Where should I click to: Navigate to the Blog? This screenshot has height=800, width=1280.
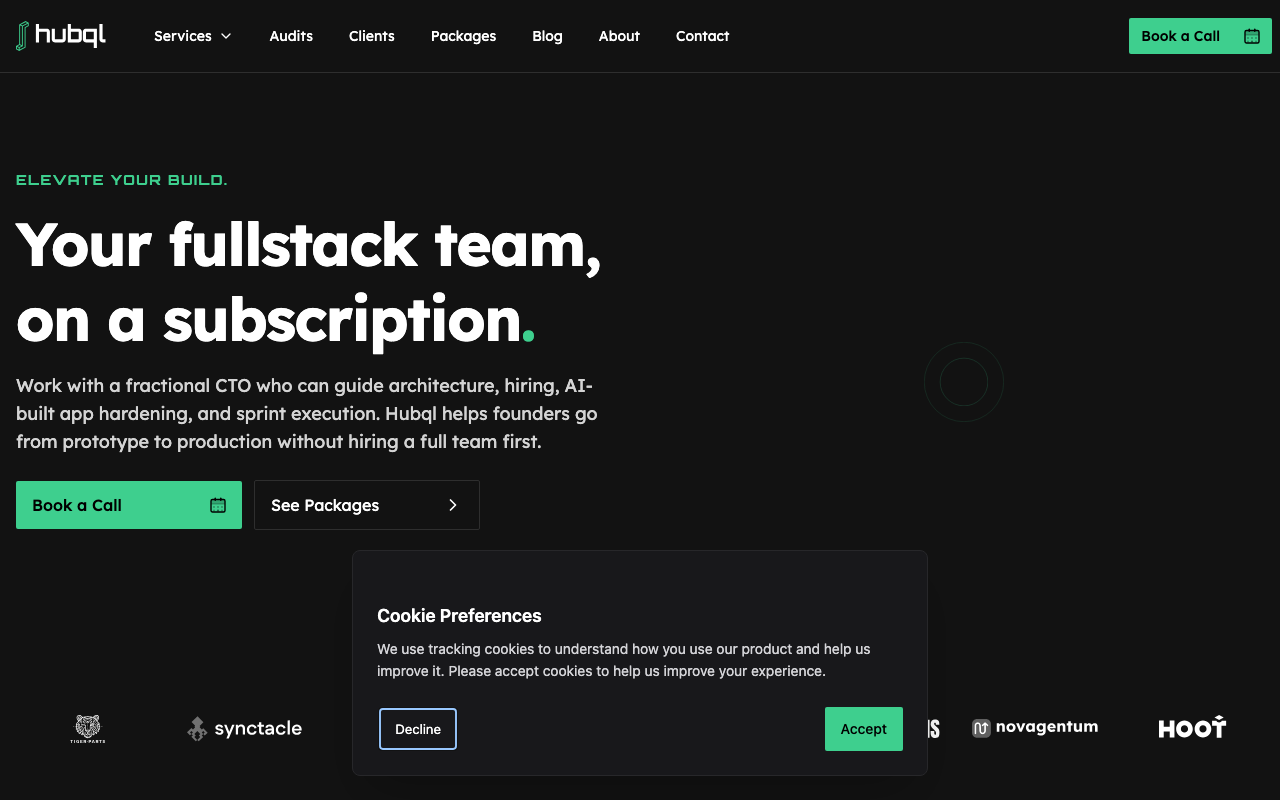tap(547, 36)
